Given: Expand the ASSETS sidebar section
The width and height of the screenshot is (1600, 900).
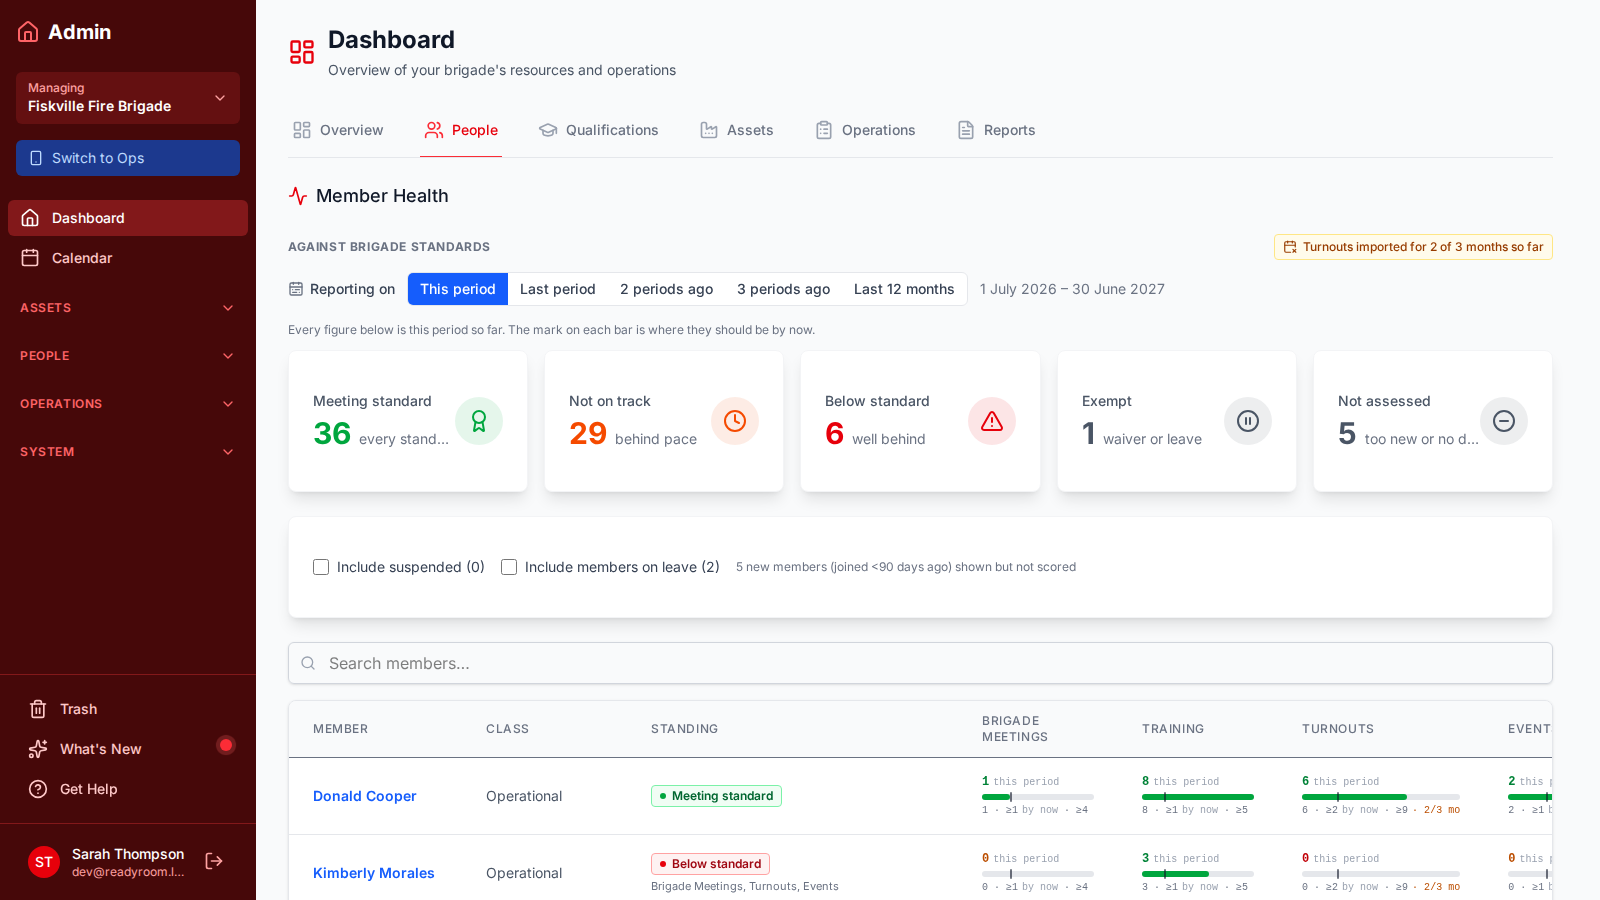Looking at the screenshot, I should click(128, 308).
